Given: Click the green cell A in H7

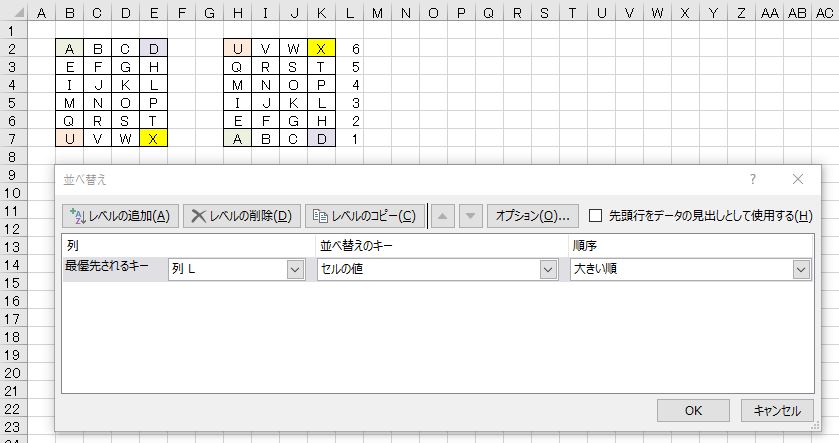Looking at the screenshot, I should click(238, 139).
